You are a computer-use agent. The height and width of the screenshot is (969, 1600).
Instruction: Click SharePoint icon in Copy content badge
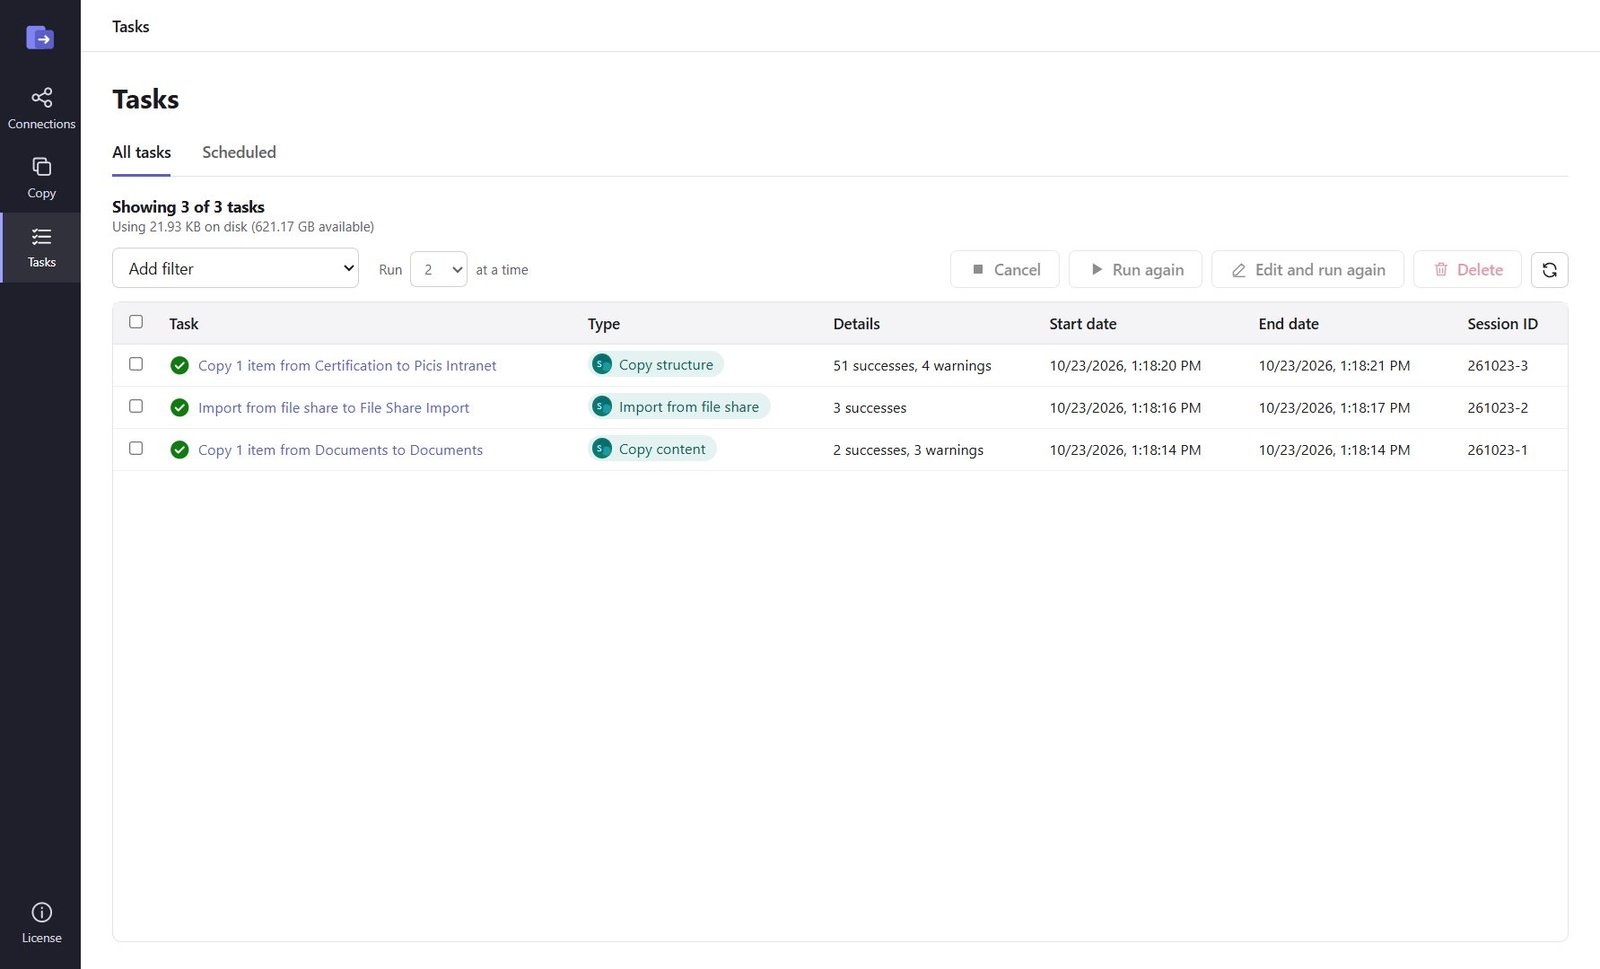pos(602,449)
